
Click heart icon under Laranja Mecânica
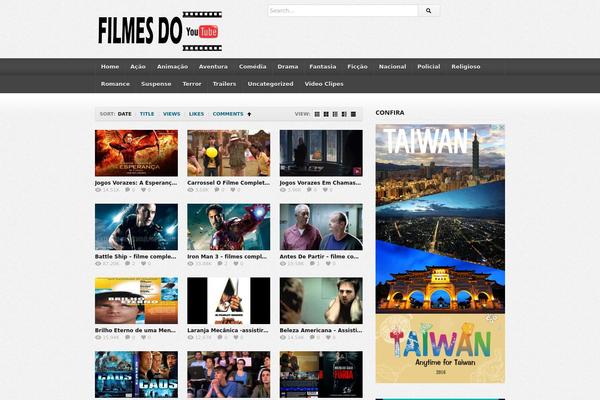(x=236, y=337)
